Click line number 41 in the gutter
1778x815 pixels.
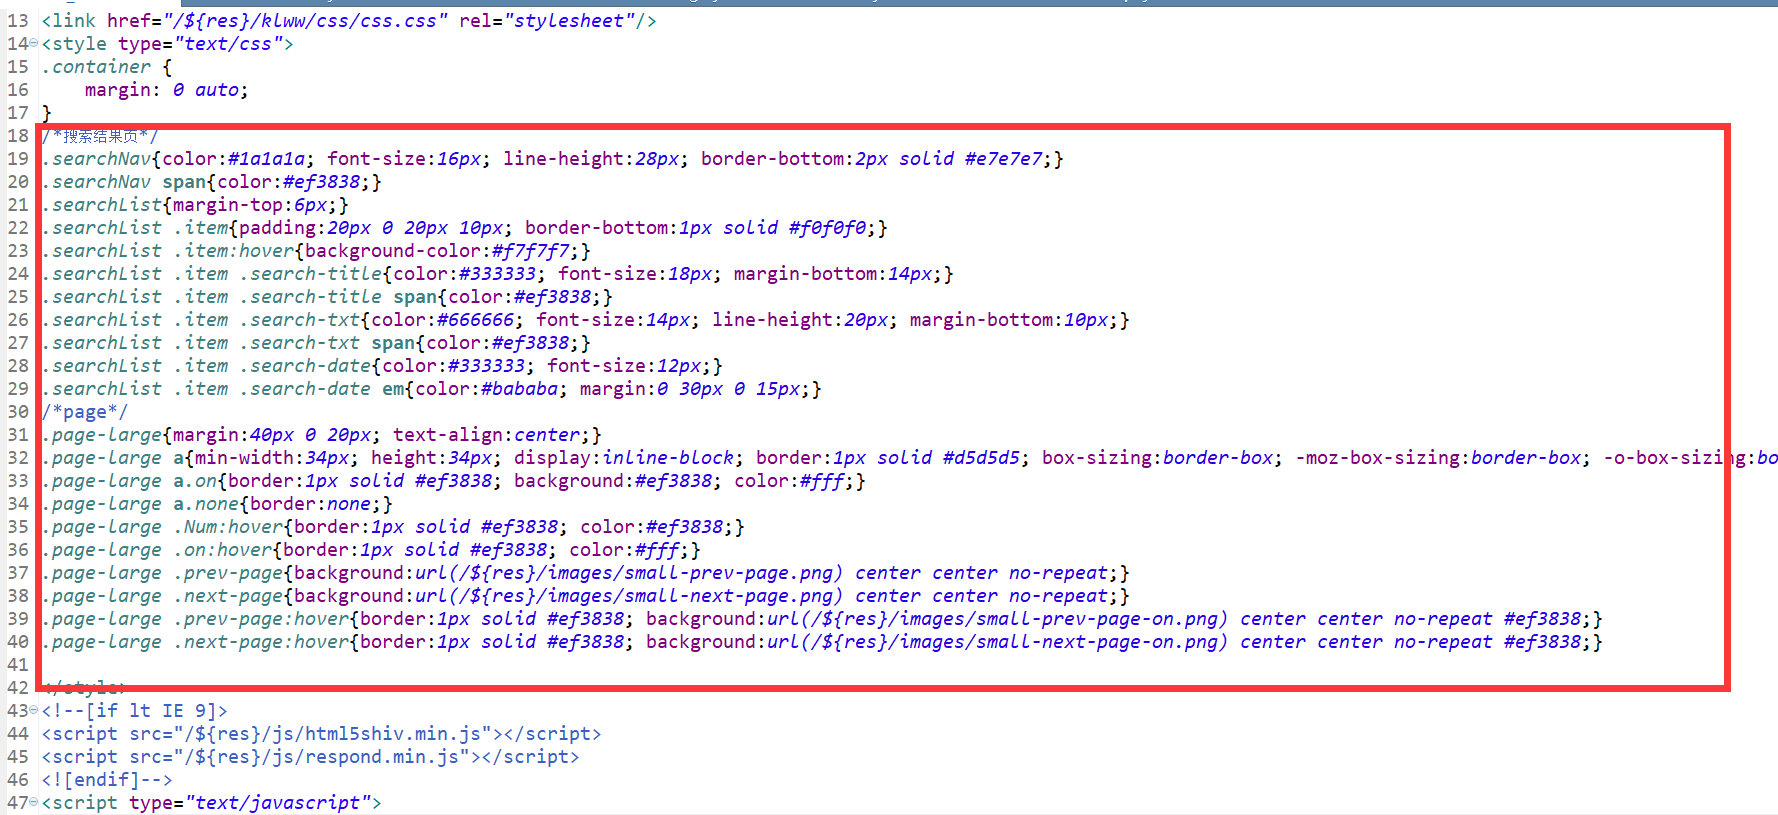coord(18,665)
